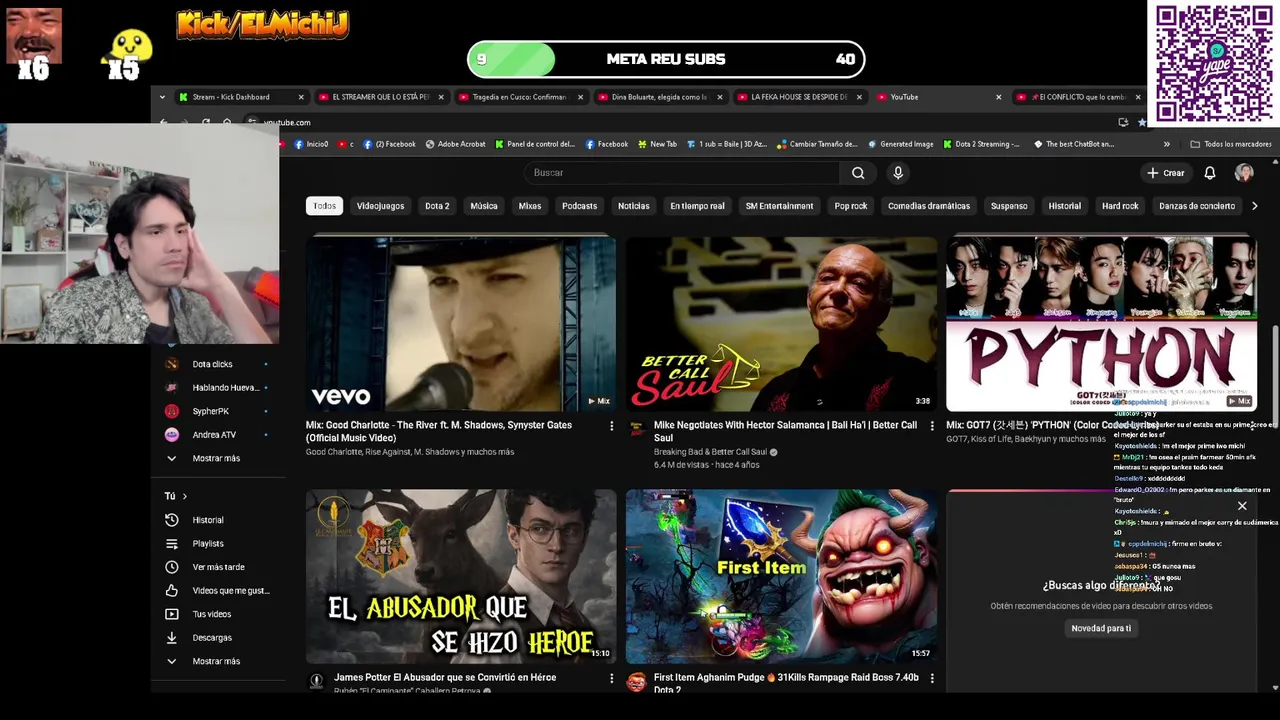
Task: Open the notifications bell
Action: click(1209, 173)
